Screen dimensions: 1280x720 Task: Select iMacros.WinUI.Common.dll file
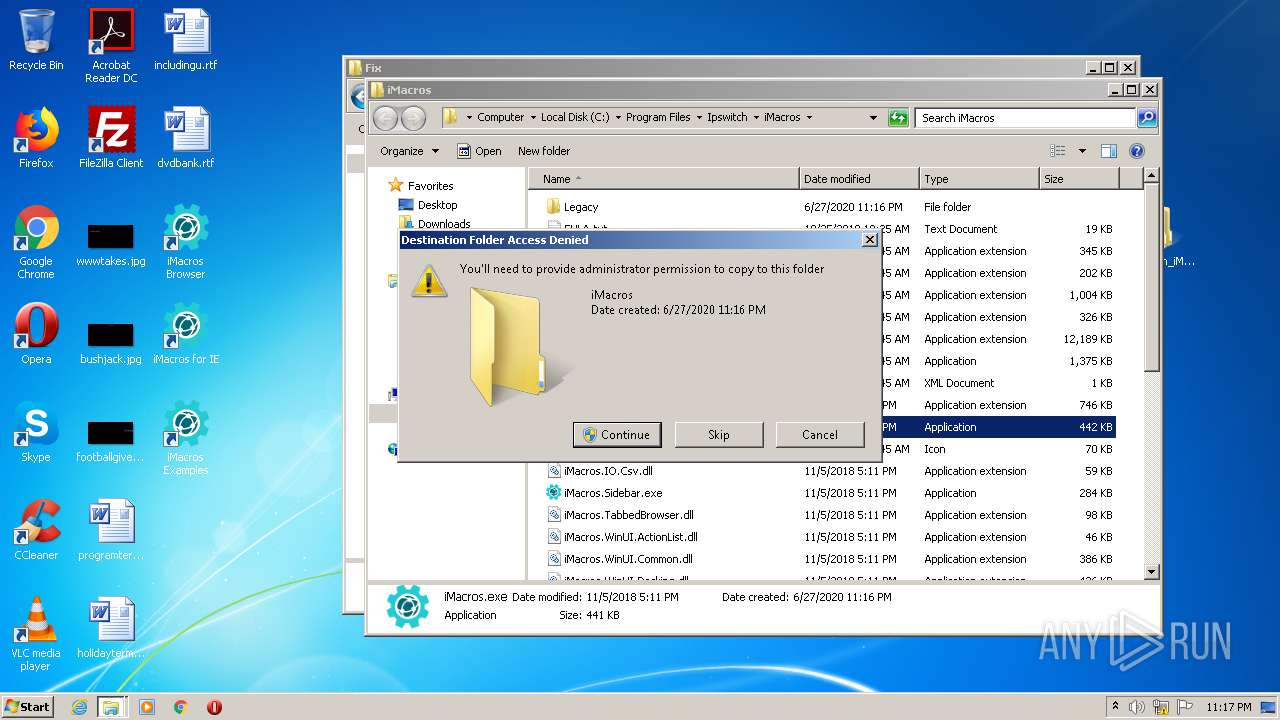pos(829,559)
